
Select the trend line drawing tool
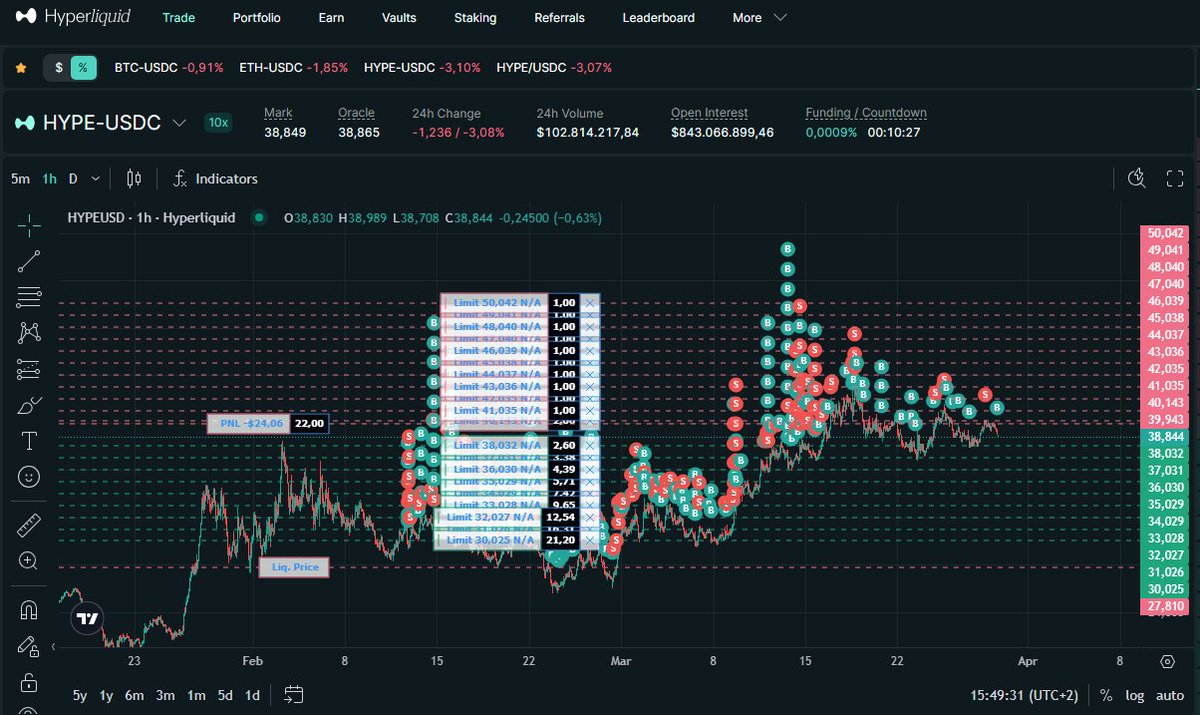(29, 261)
